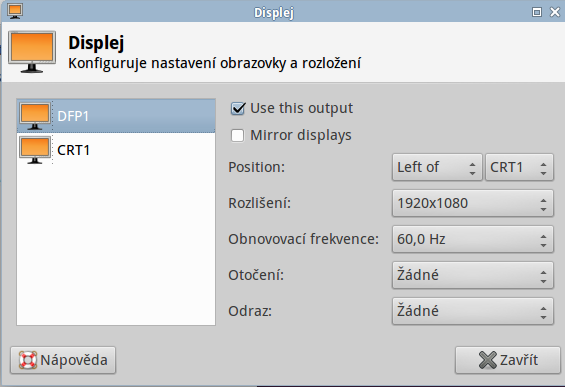Image resolution: width=565 pixels, height=387 pixels.
Task: Open help with the Nápověda button
Action: point(63,360)
